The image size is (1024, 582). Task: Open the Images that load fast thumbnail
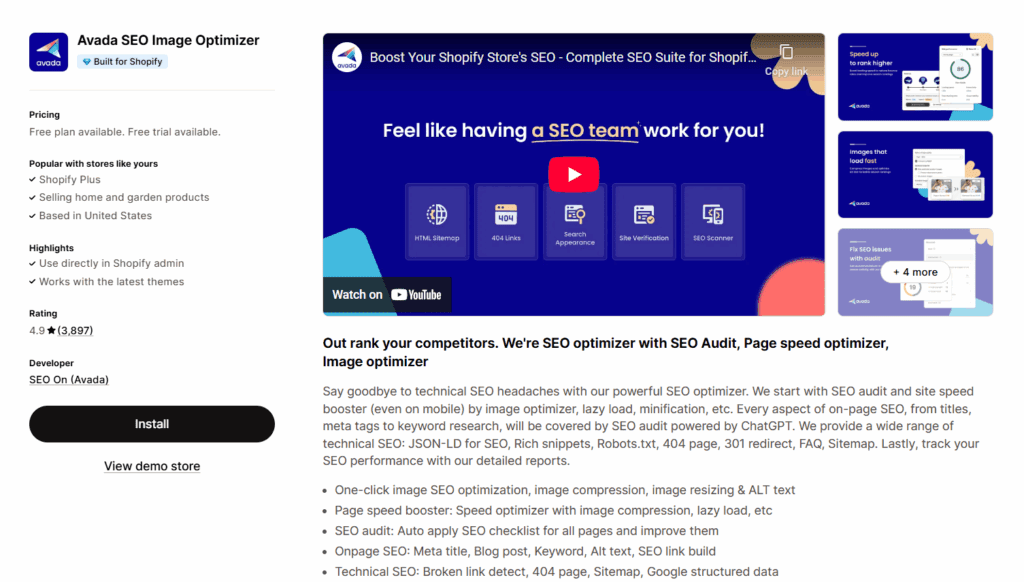pyautogui.click(x=915, y=174)
